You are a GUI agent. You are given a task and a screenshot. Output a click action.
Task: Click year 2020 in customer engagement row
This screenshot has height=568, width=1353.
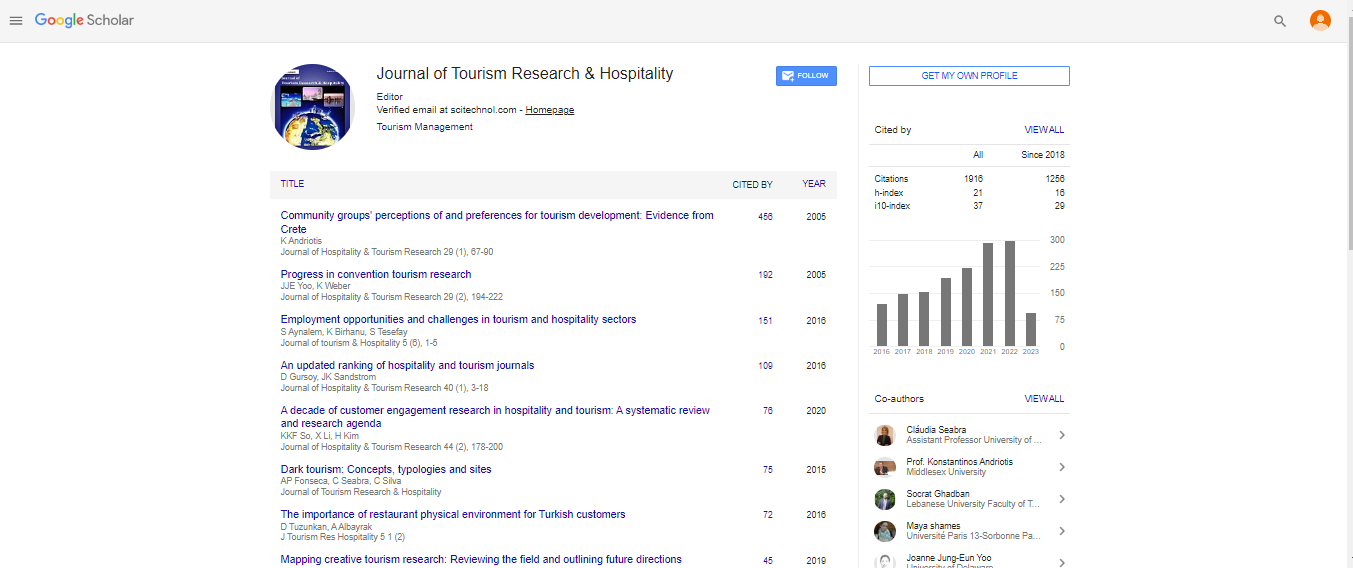pos(816,411)
